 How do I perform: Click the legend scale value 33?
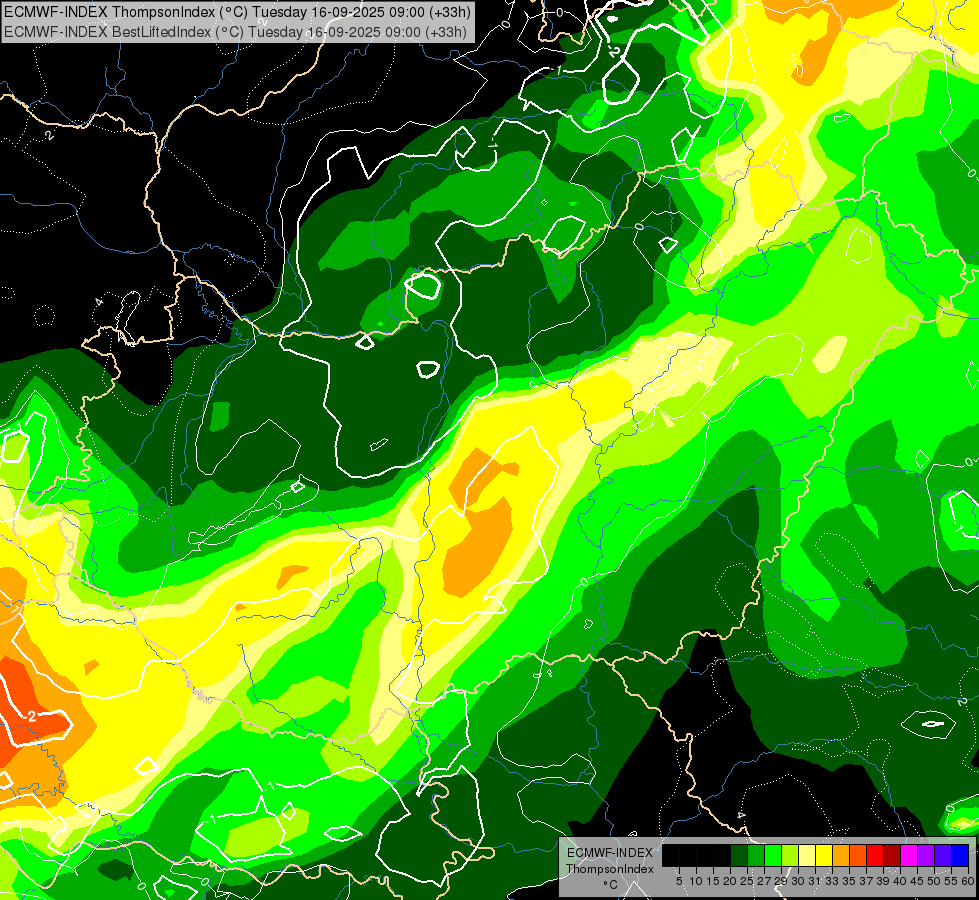tap(832, 881)
